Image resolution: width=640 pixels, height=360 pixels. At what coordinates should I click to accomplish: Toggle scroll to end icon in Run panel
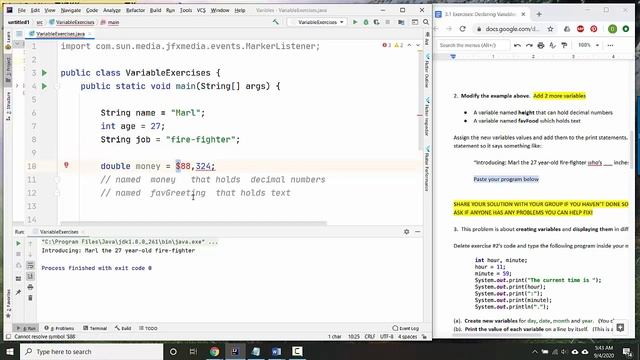tap(30, 276)
